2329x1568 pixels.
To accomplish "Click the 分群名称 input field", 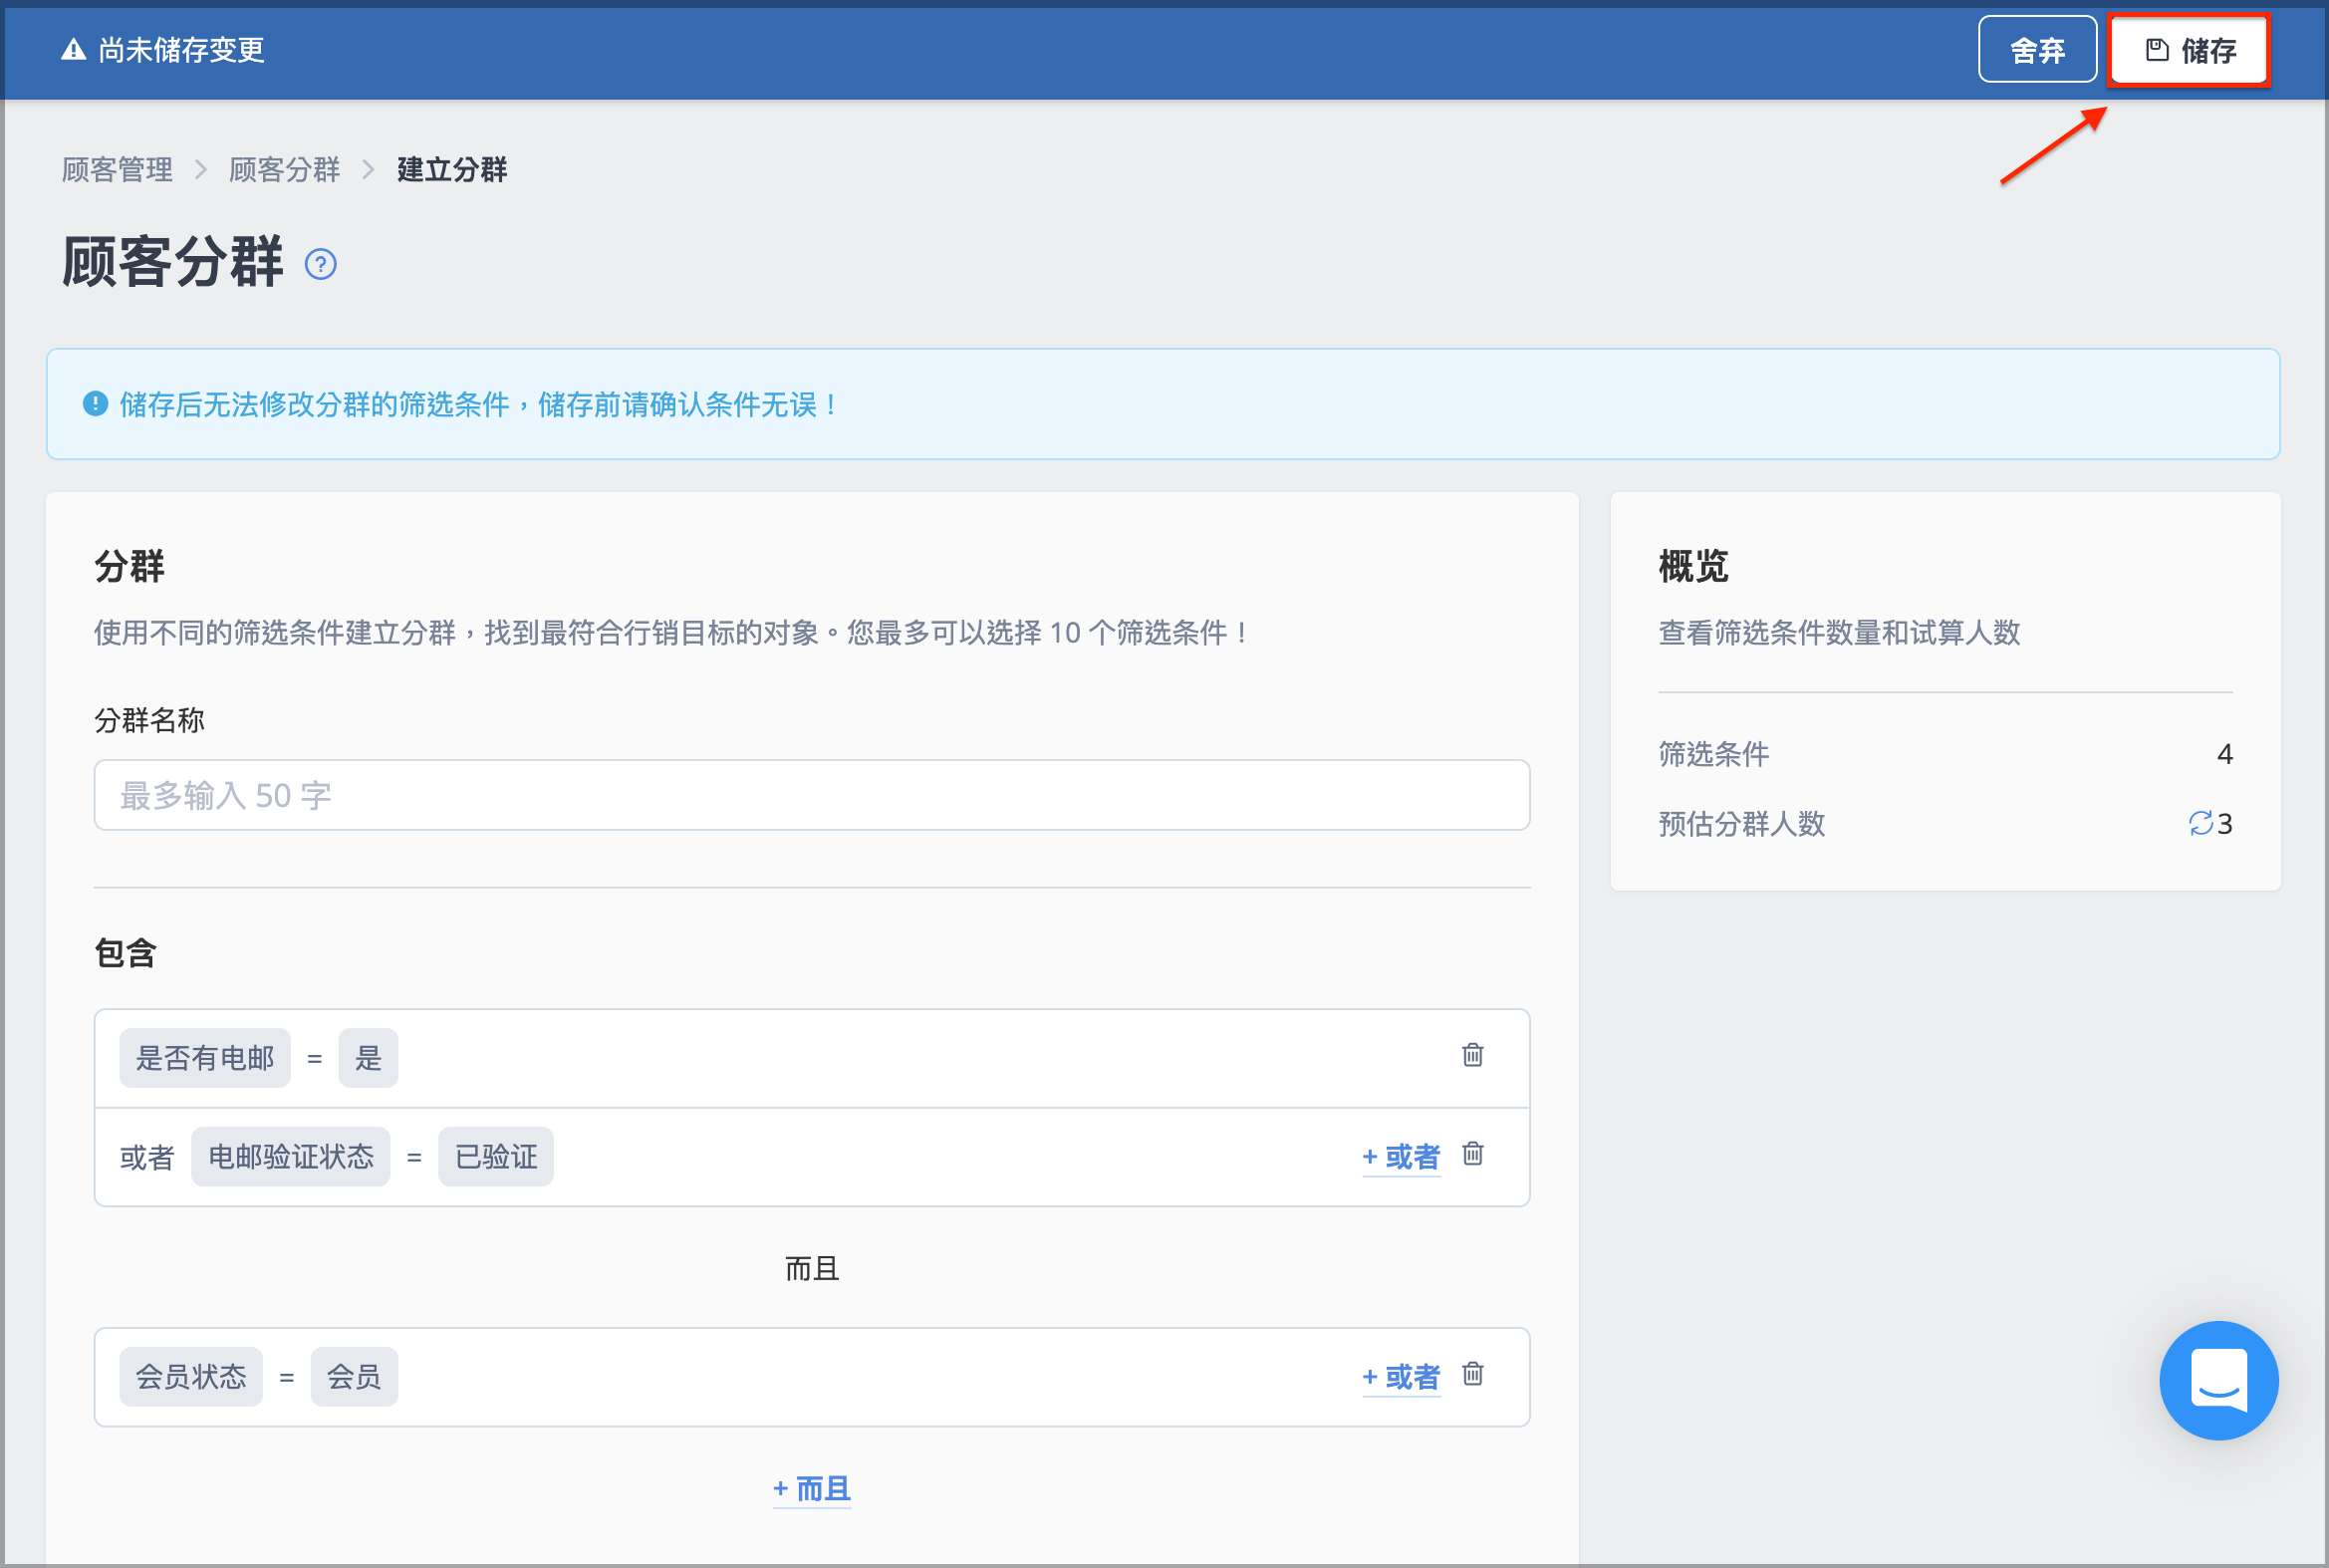I will click(811, 795).
